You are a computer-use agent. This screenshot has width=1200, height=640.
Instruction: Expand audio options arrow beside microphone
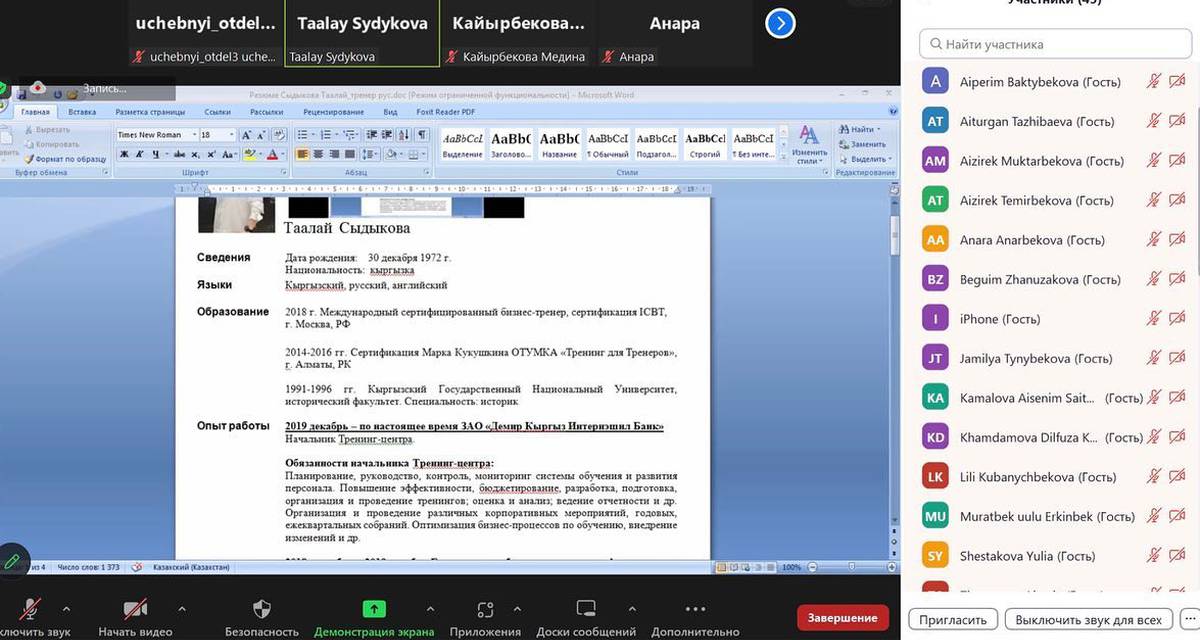[66, 608]
